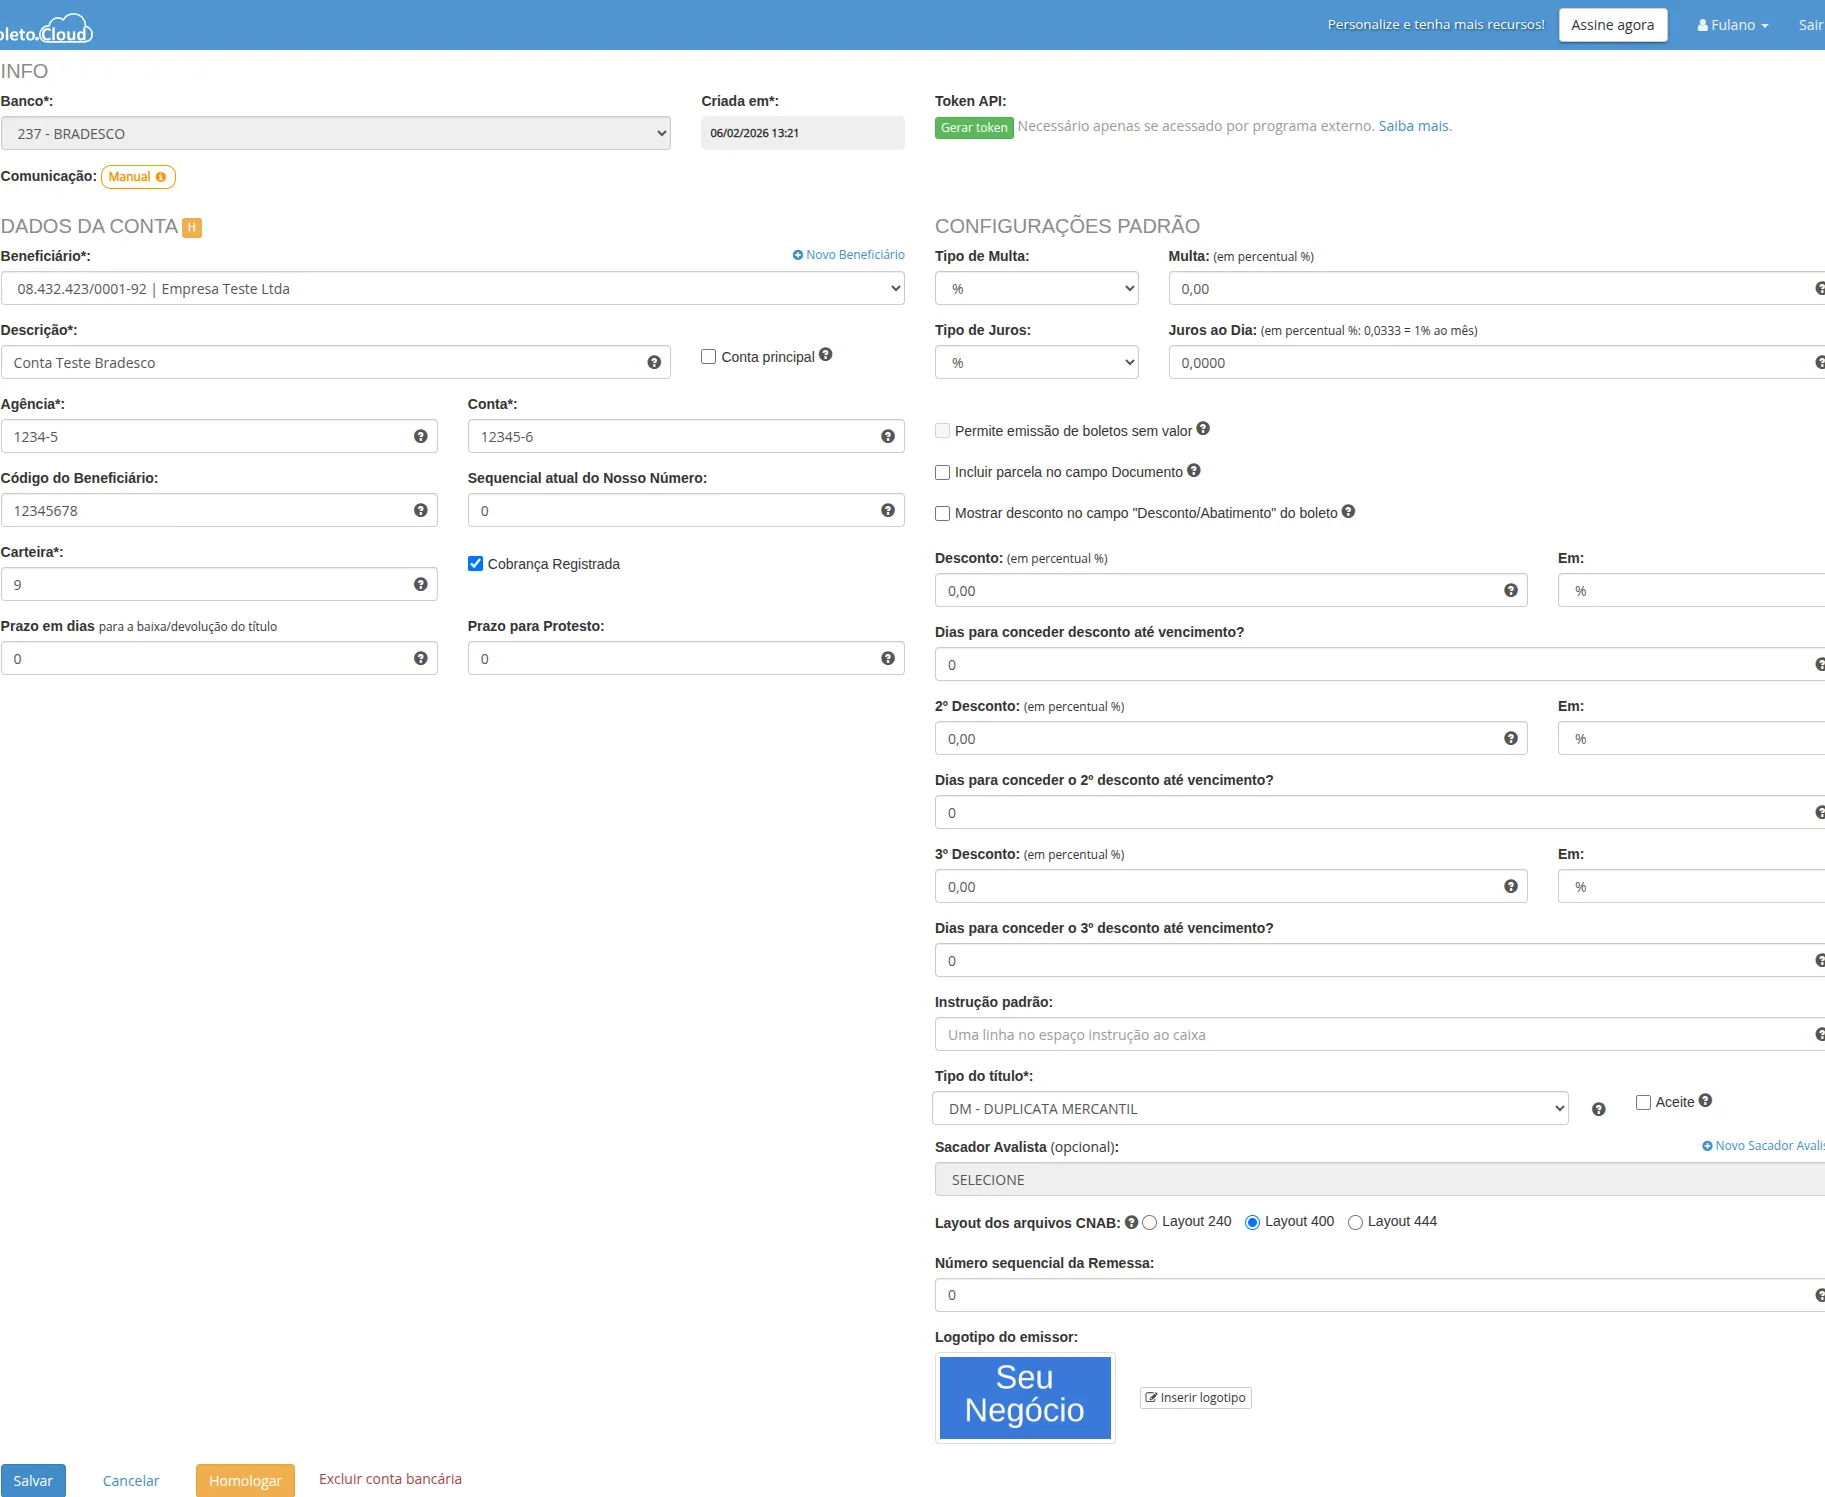Click the Salvar button
Viewport: 1825px width, 1497px height.
tap(33, 1480)
